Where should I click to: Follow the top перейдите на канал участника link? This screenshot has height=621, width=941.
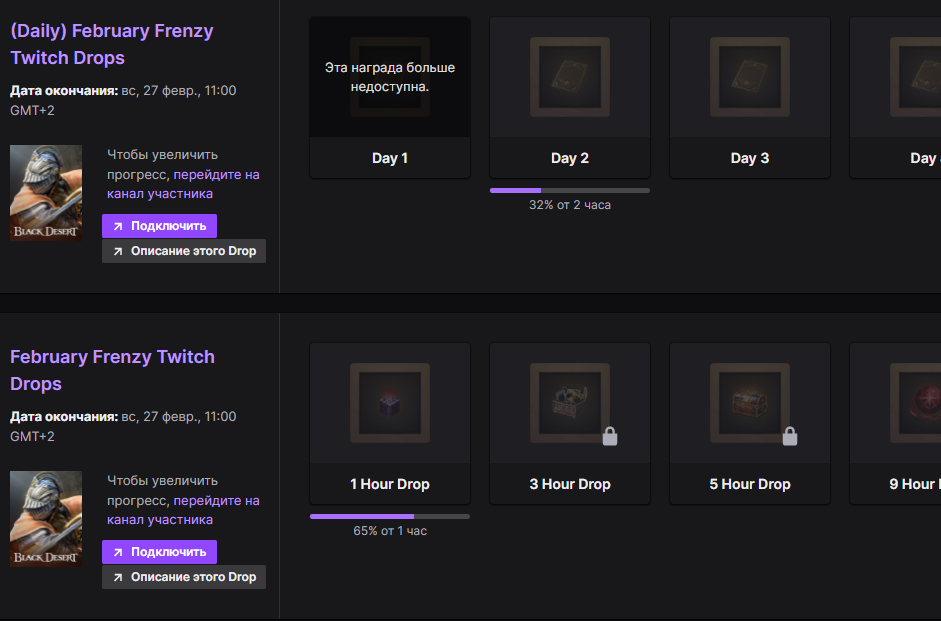[x=183, y=184]
